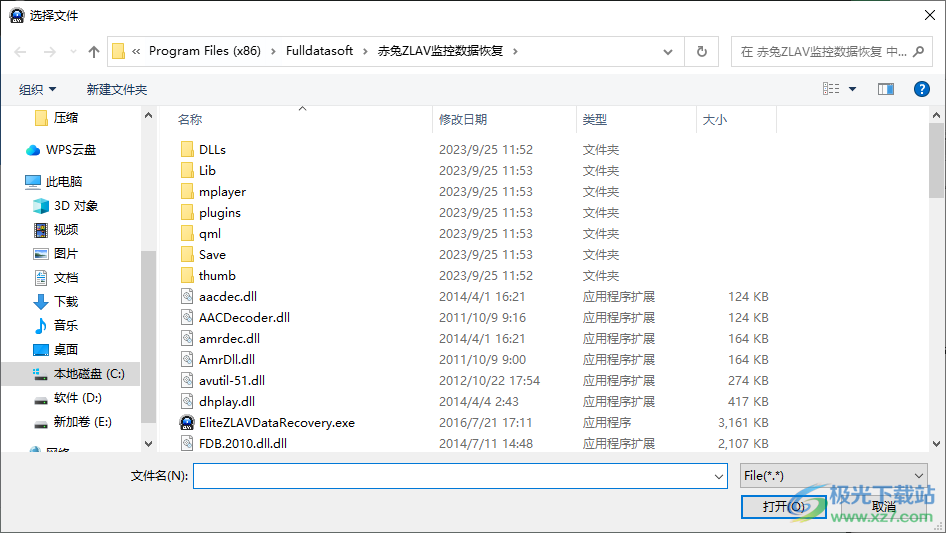Sort by 大小 column header

tap(715, 120)
